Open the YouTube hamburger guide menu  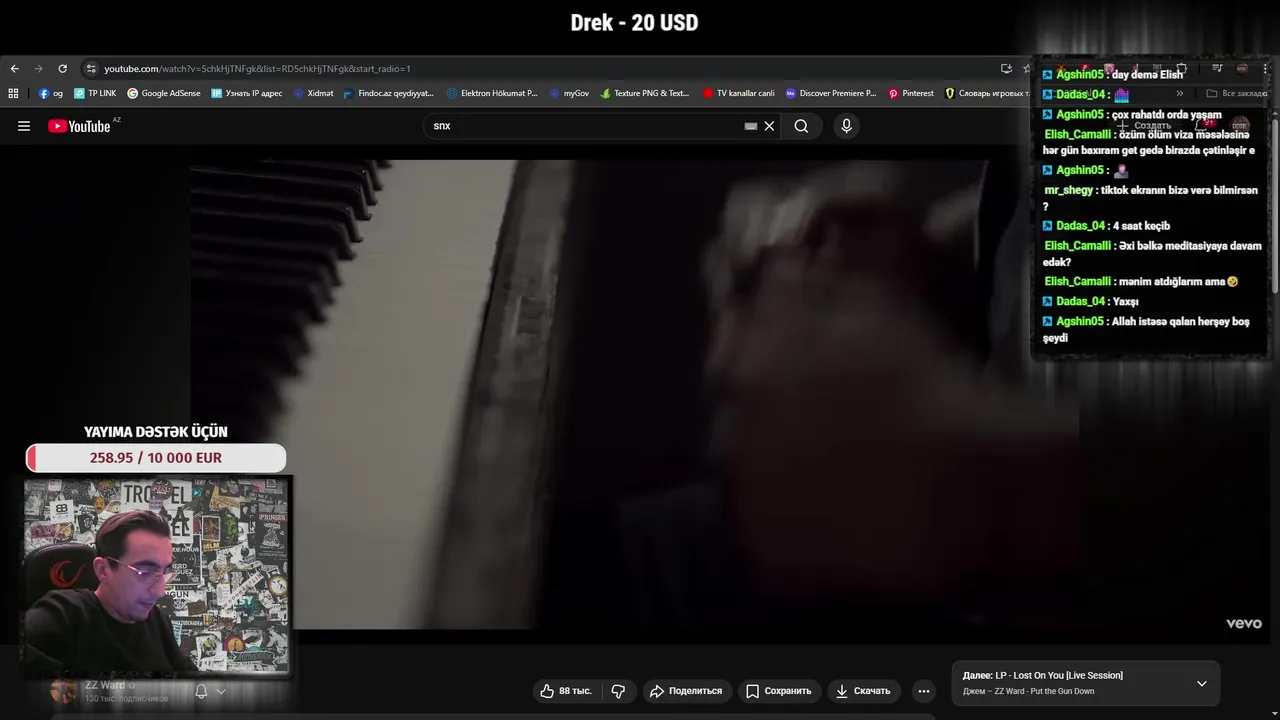pos(24,126)
